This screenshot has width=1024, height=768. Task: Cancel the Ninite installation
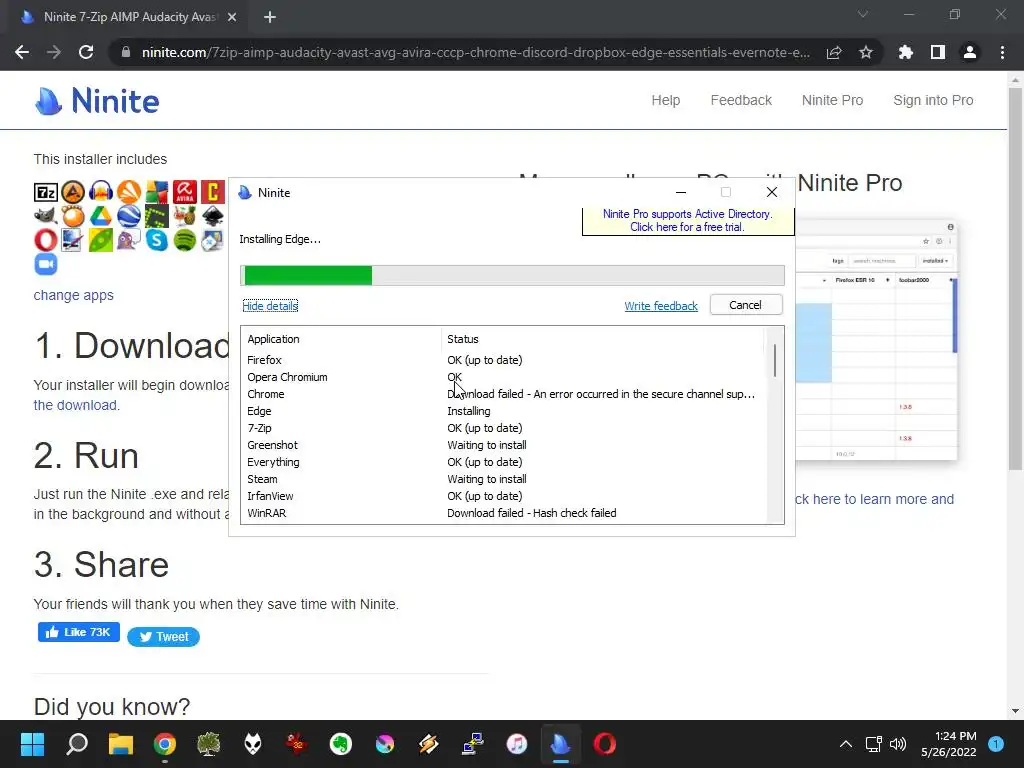pyautogui.click(x=746, y=305)
